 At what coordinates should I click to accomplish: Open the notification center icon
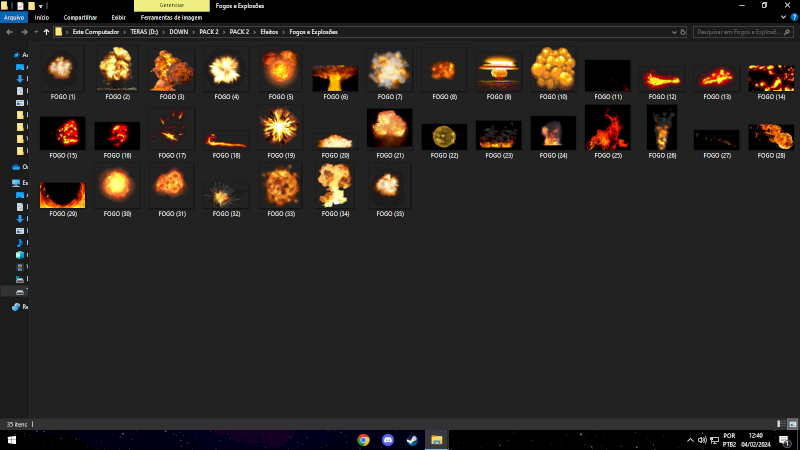tap(785, 440)
